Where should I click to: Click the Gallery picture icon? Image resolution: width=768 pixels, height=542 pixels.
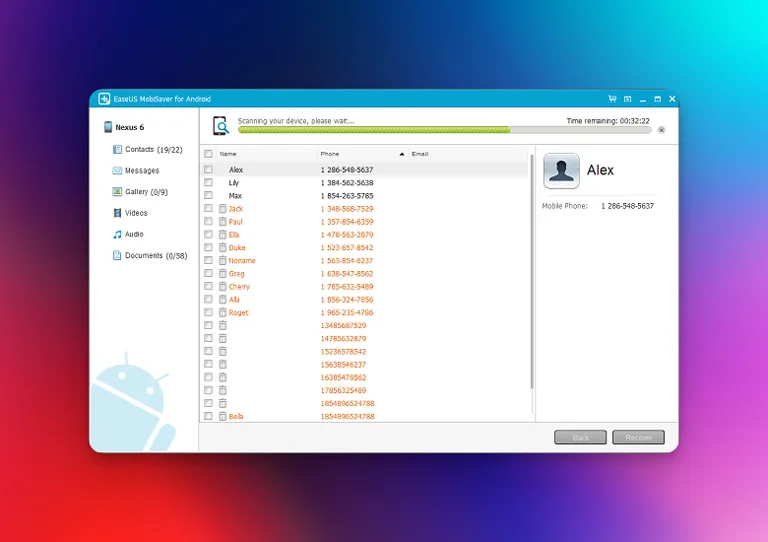tap(117, 191)
